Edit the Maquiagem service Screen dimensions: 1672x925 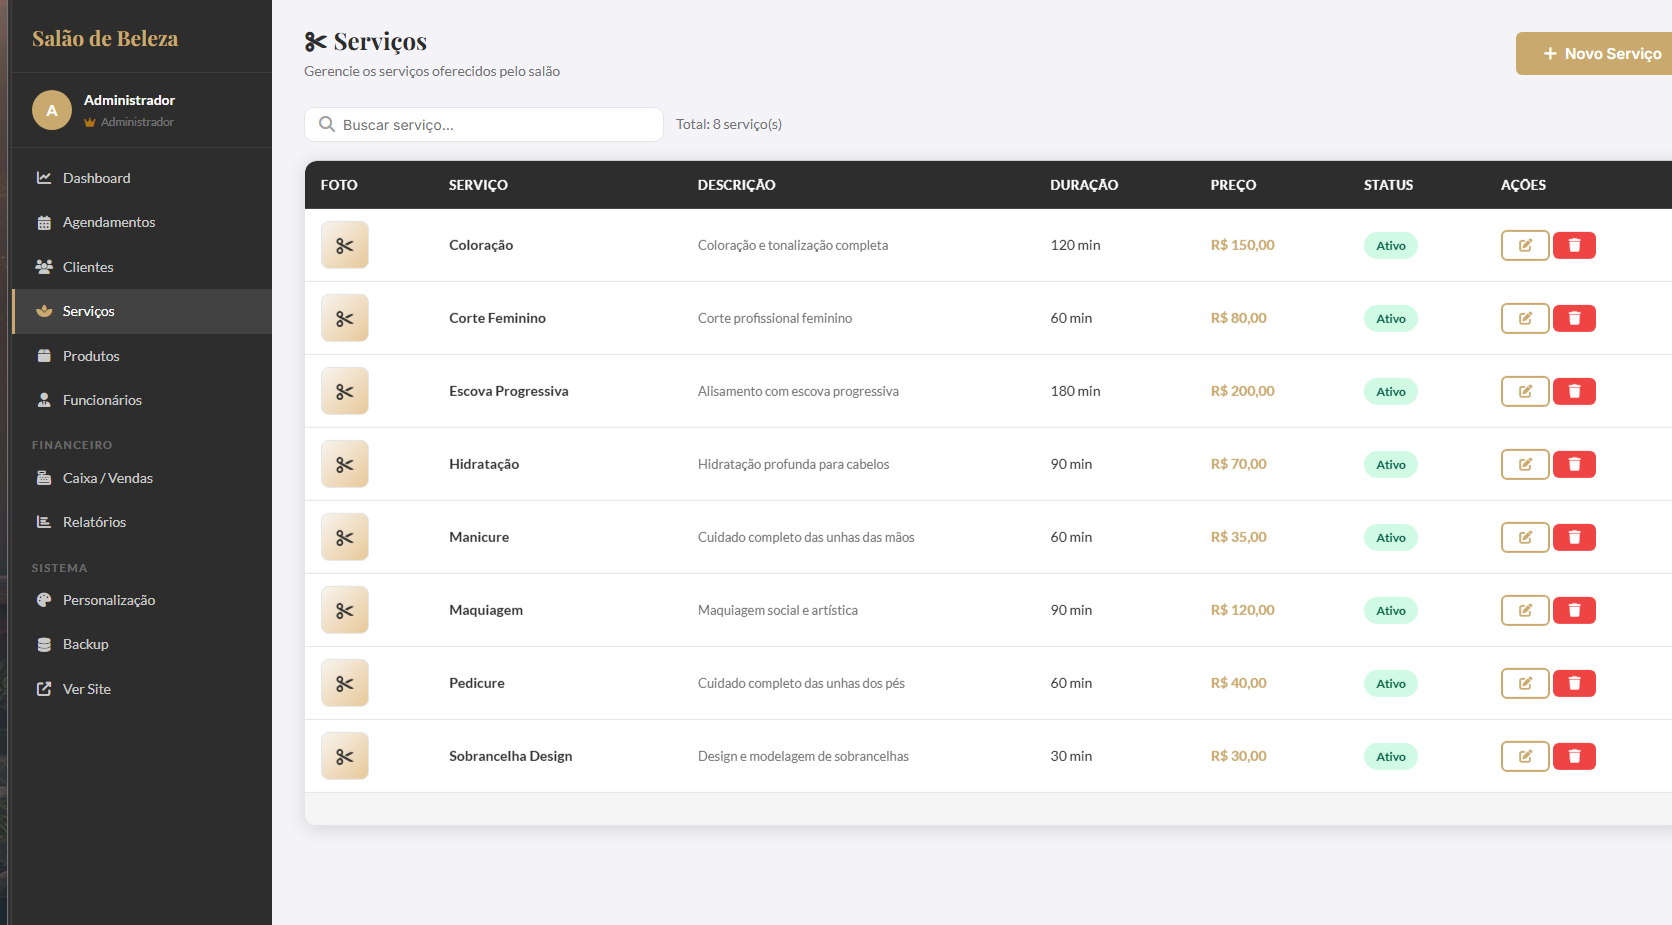(1525, 610)
